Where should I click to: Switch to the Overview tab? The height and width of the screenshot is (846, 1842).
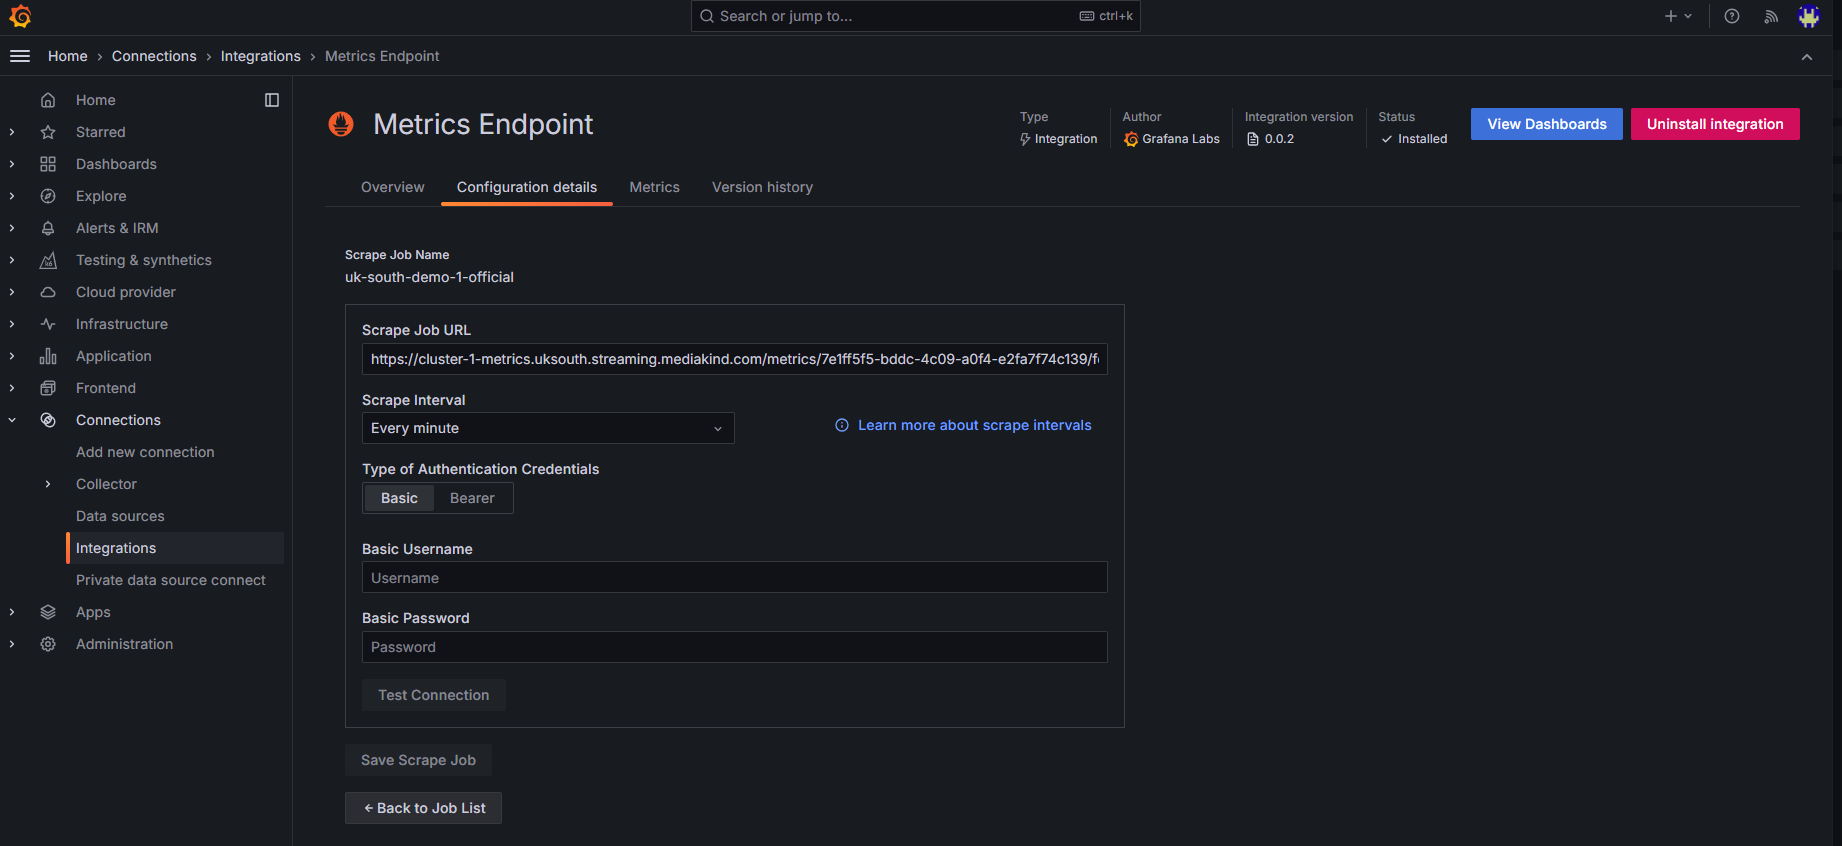point(392,187)
